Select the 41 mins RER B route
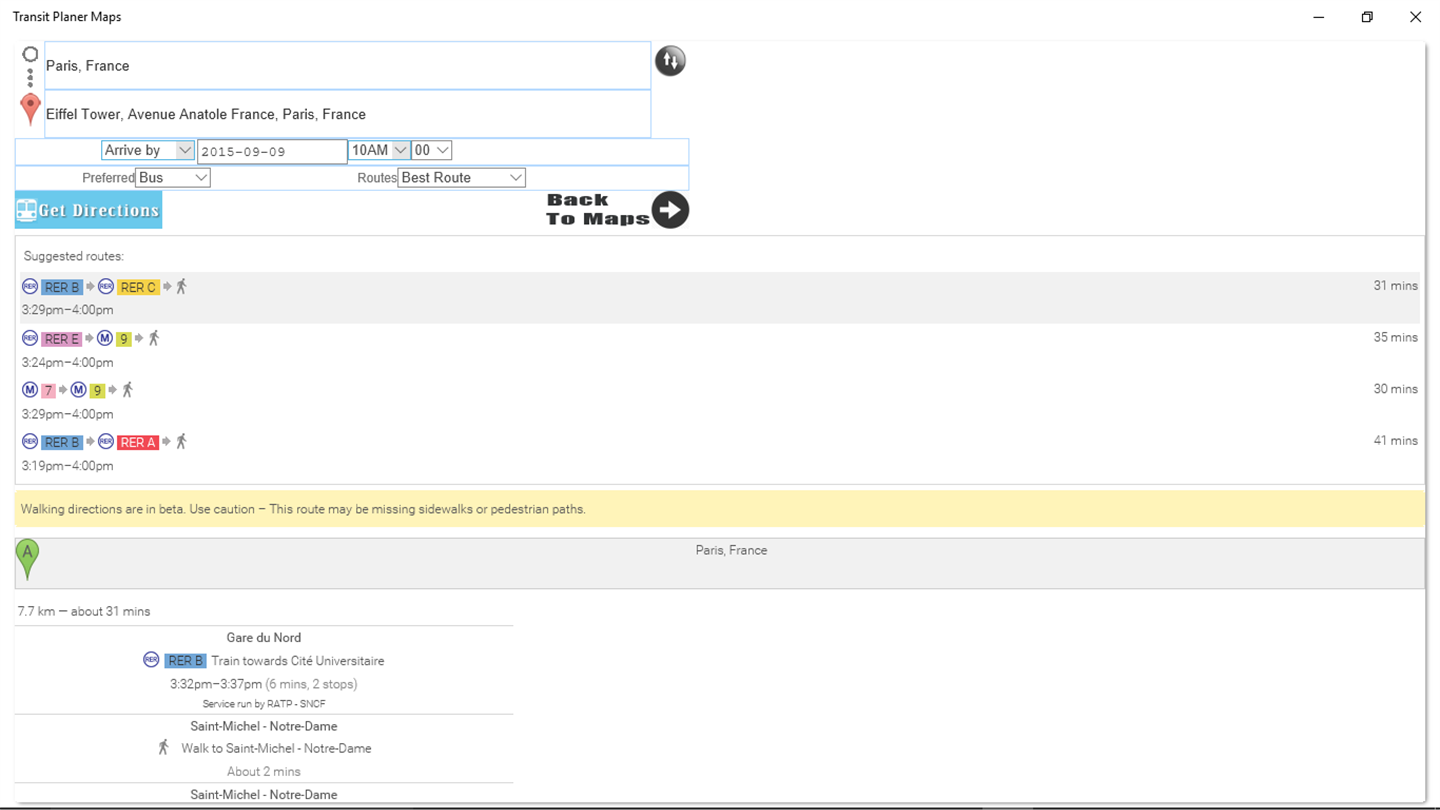 [x=720, y=453]
